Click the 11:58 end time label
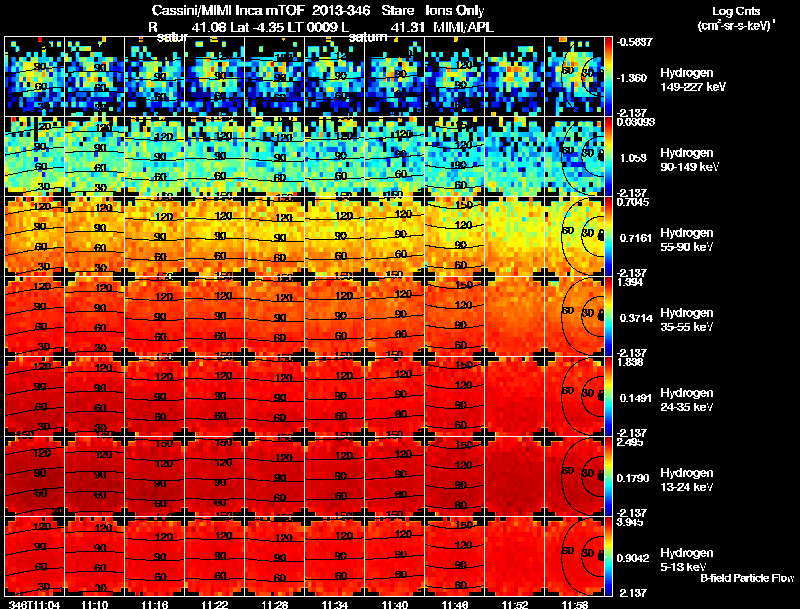 pos(575,603)
